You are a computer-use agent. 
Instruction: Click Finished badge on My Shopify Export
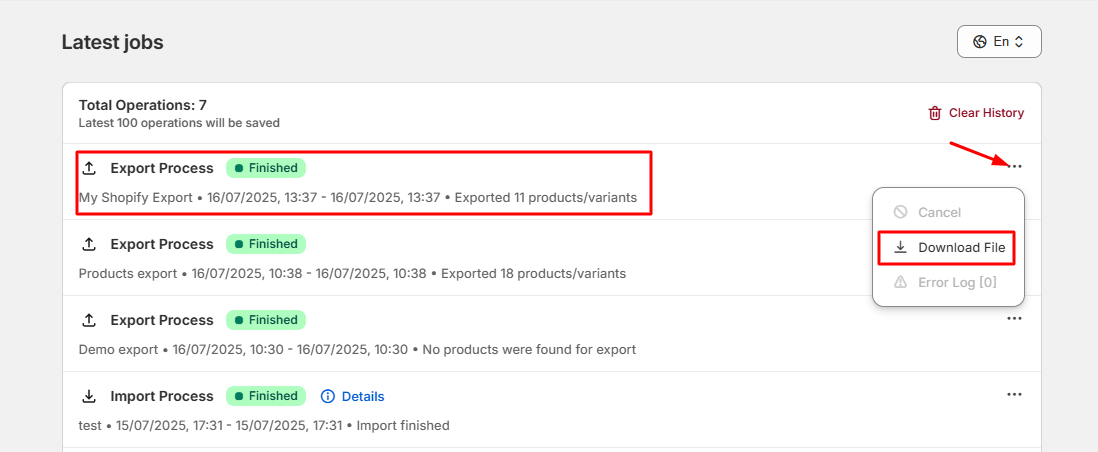(266, 168)
